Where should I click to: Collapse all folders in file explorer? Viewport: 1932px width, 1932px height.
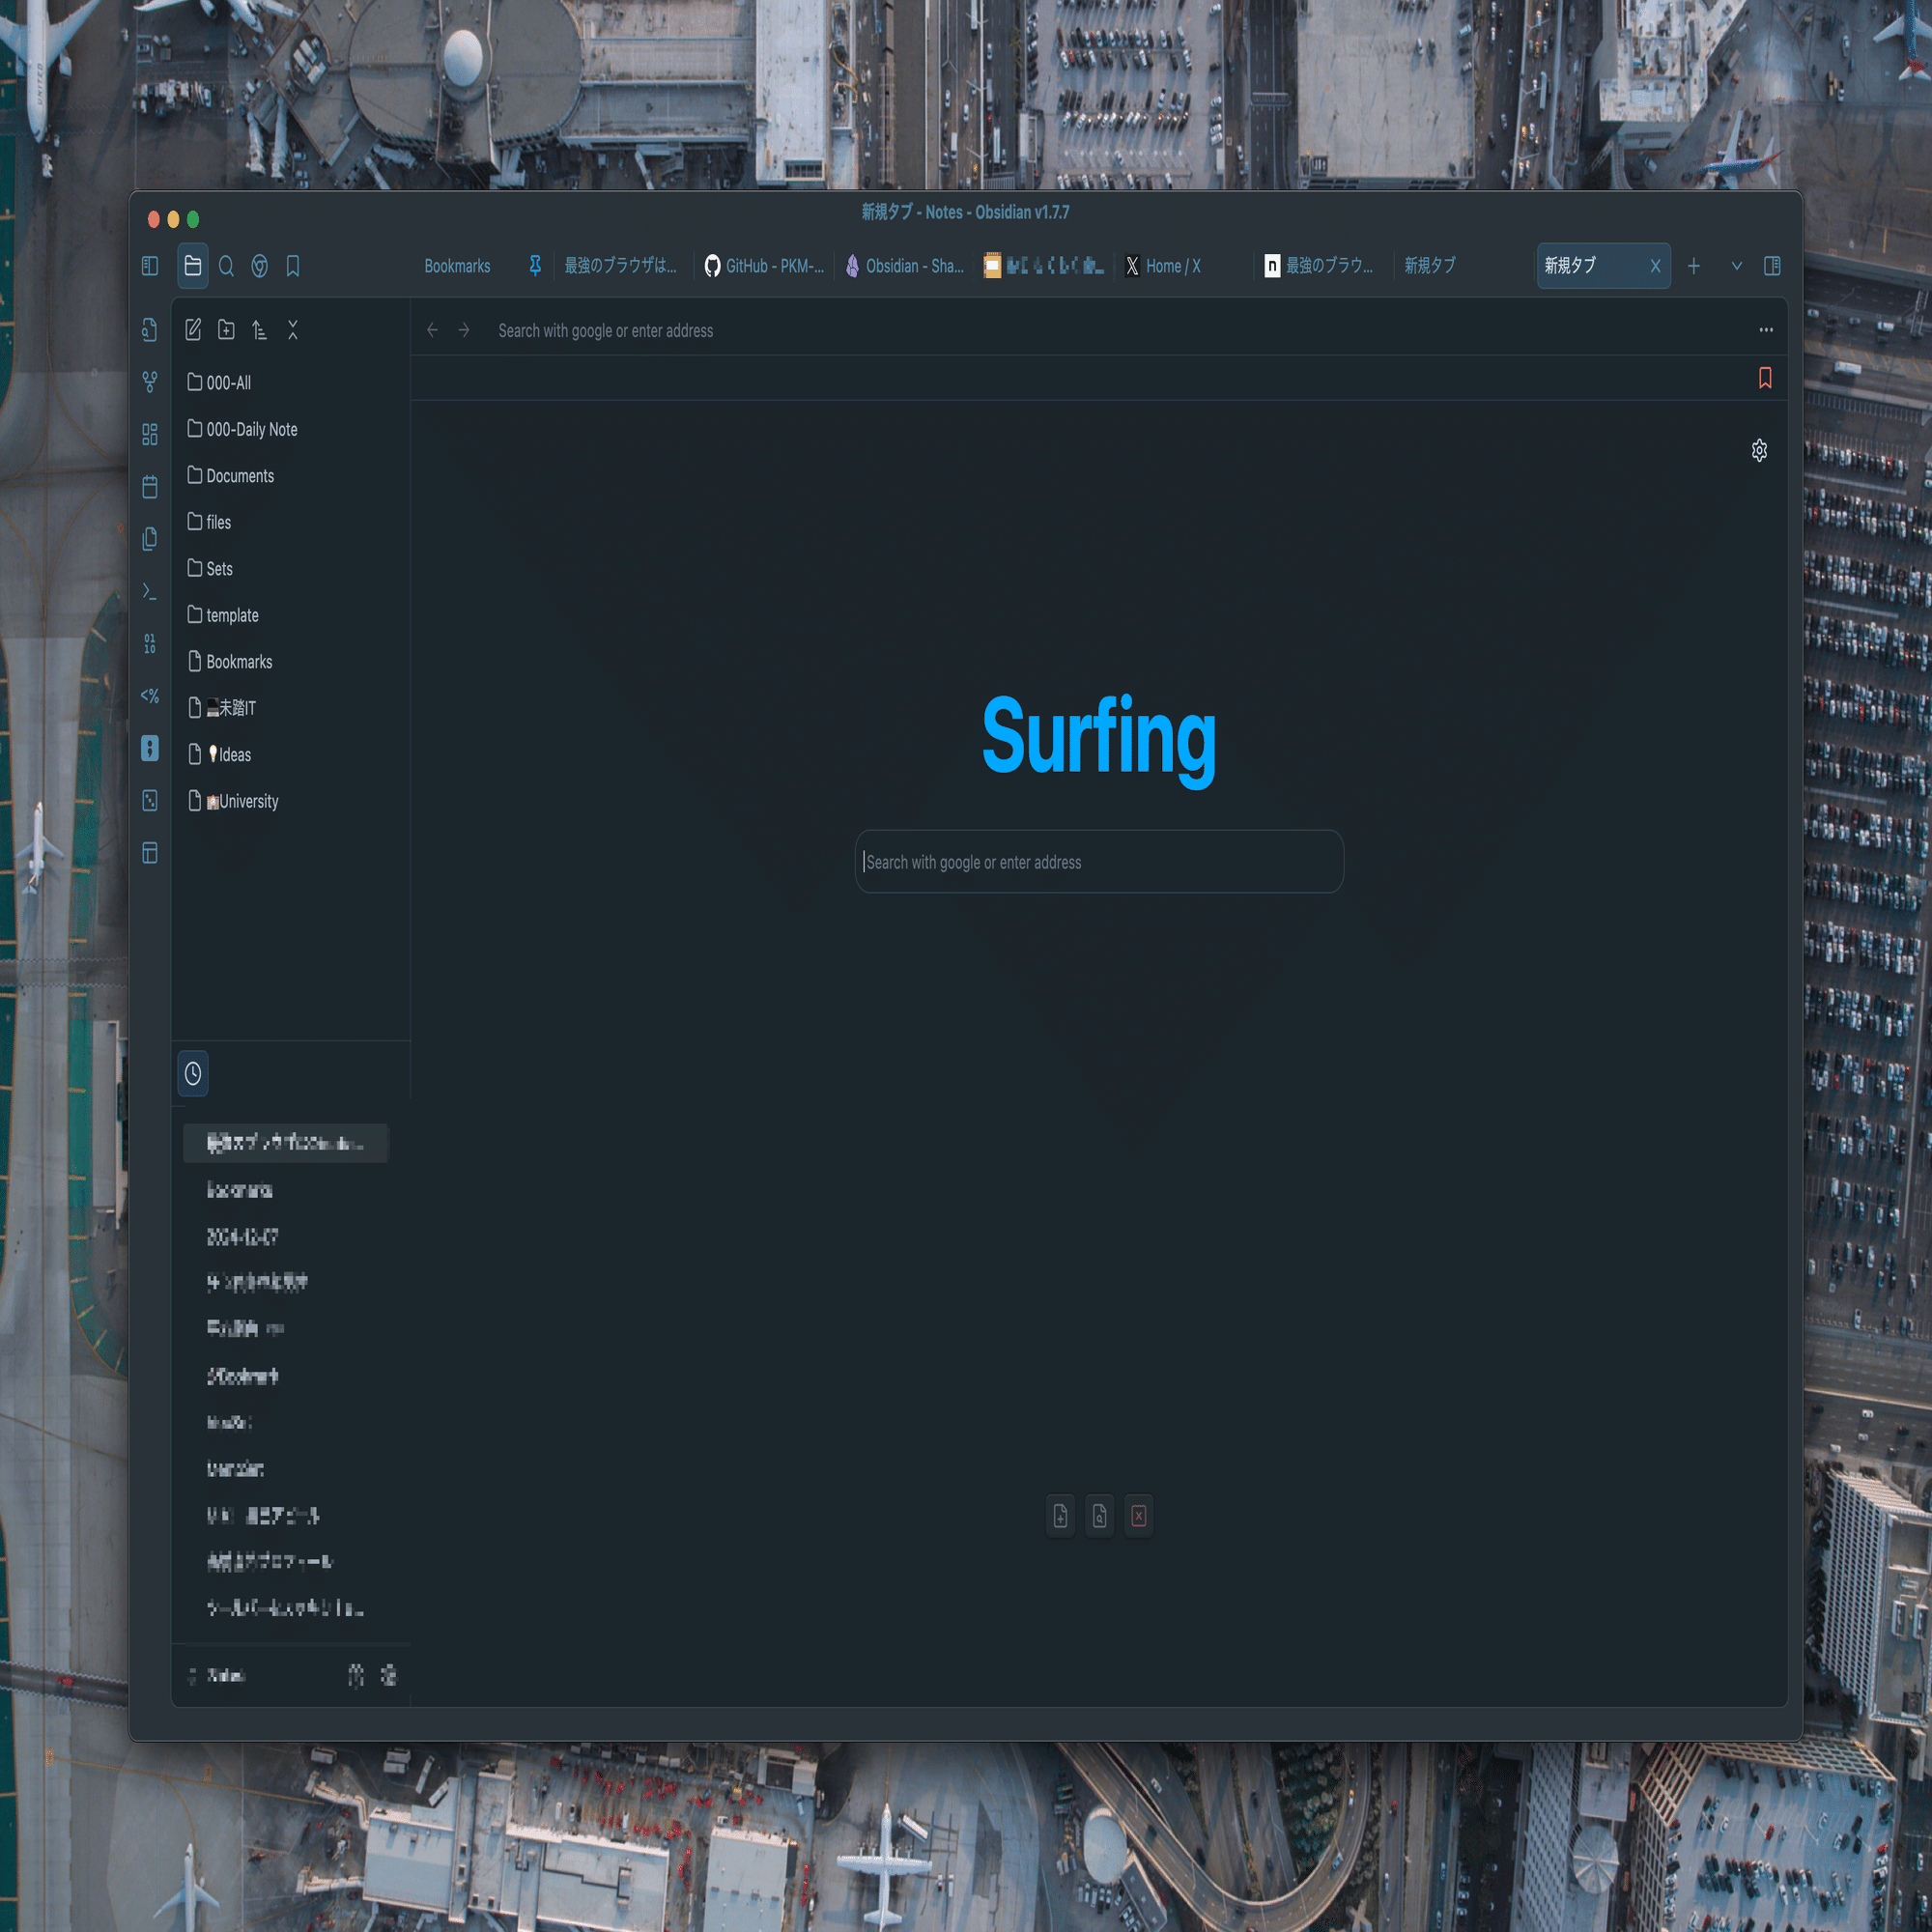tap(293, 330)
